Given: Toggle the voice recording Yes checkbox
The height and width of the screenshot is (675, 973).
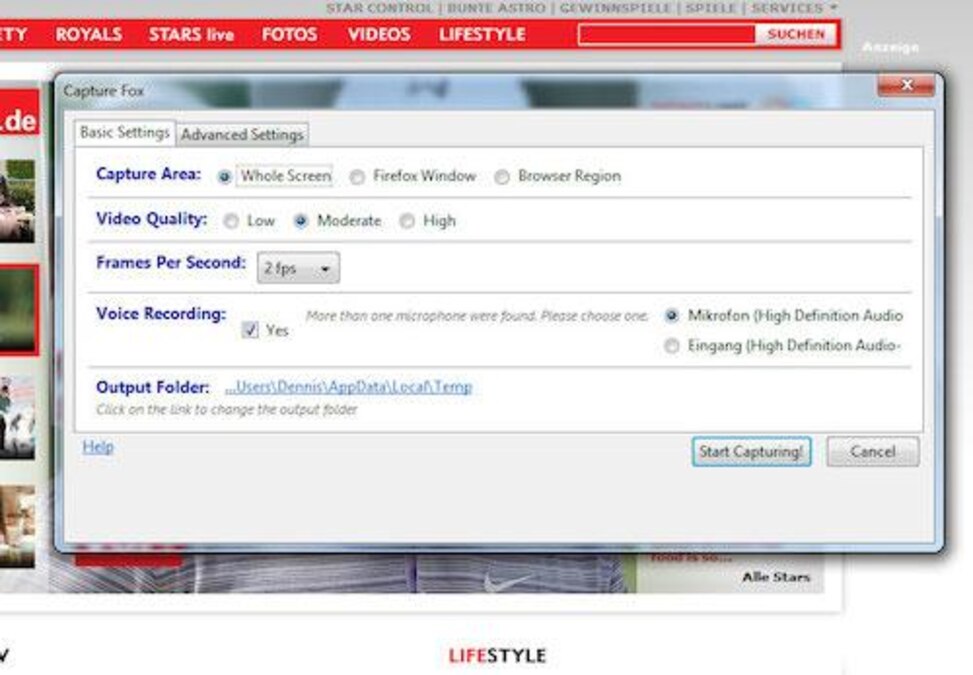Looking at the screenshot, I should (x=250, y=330).
